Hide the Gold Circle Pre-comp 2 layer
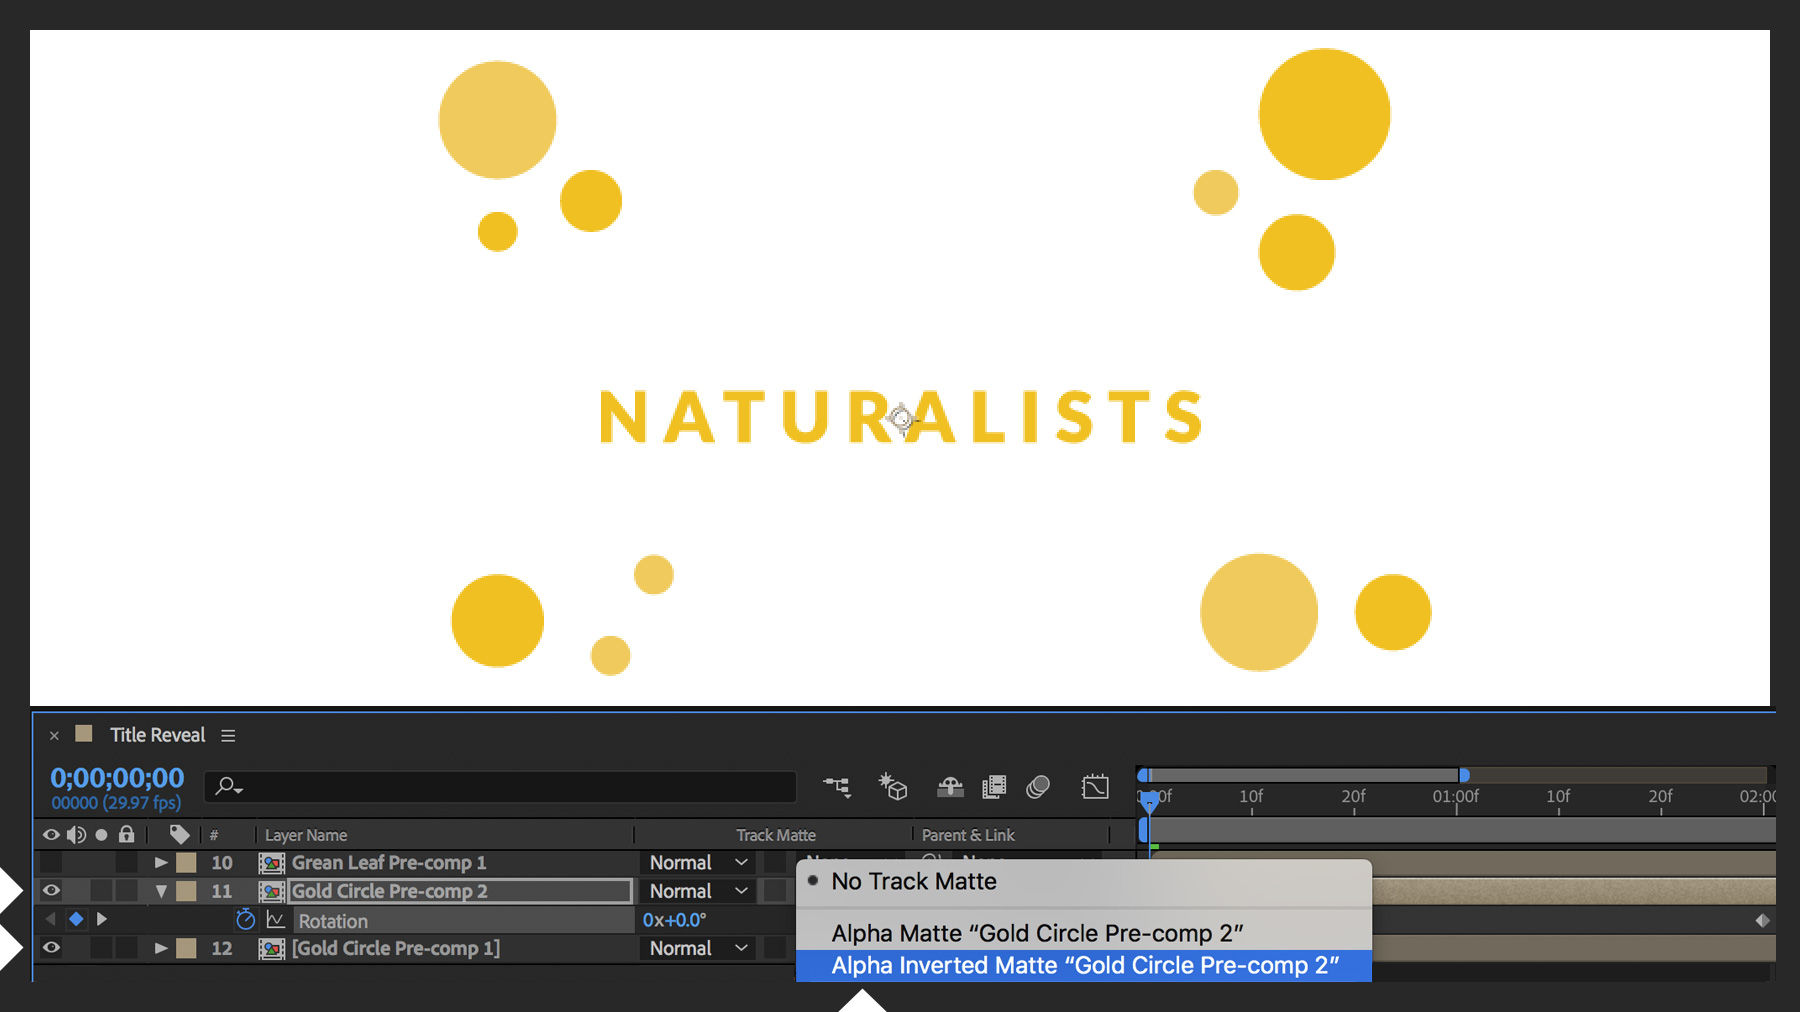Viewport: 1800px width, 1012px height. (x=51, y=890)
